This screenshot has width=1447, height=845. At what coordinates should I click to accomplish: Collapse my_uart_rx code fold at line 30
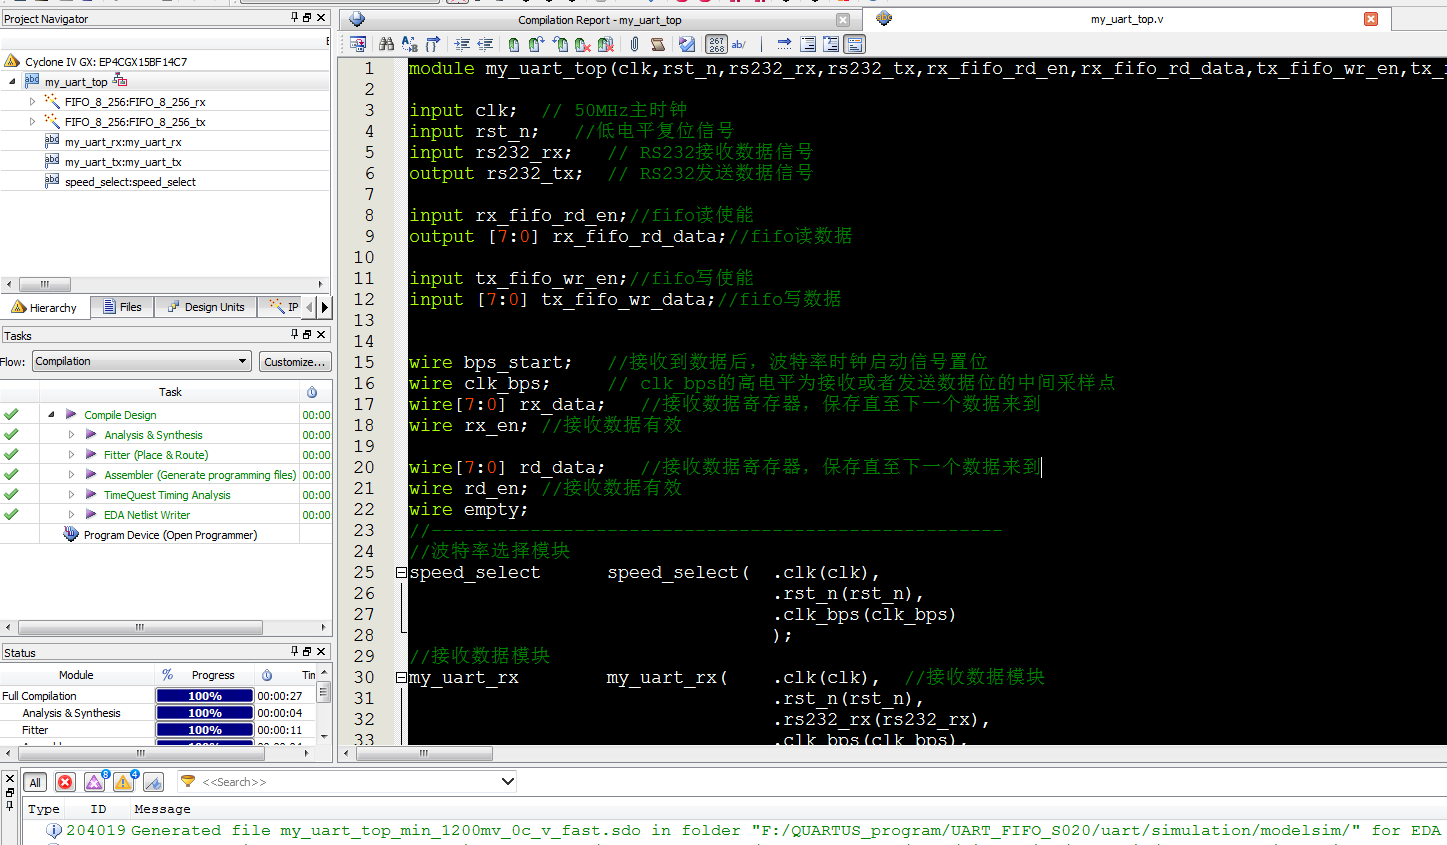(x=401, y=678)
